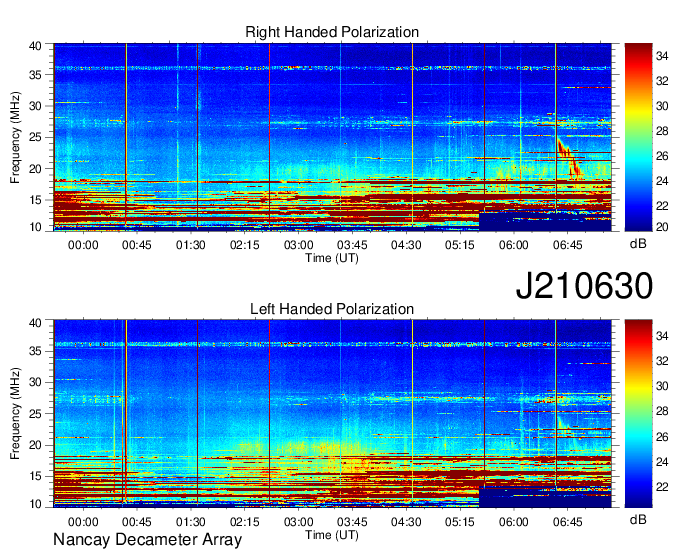Screen dimensions: 680x552
Task: Click the 20 MHz tick label of Left Handed plot
Action: click(35, 445)
